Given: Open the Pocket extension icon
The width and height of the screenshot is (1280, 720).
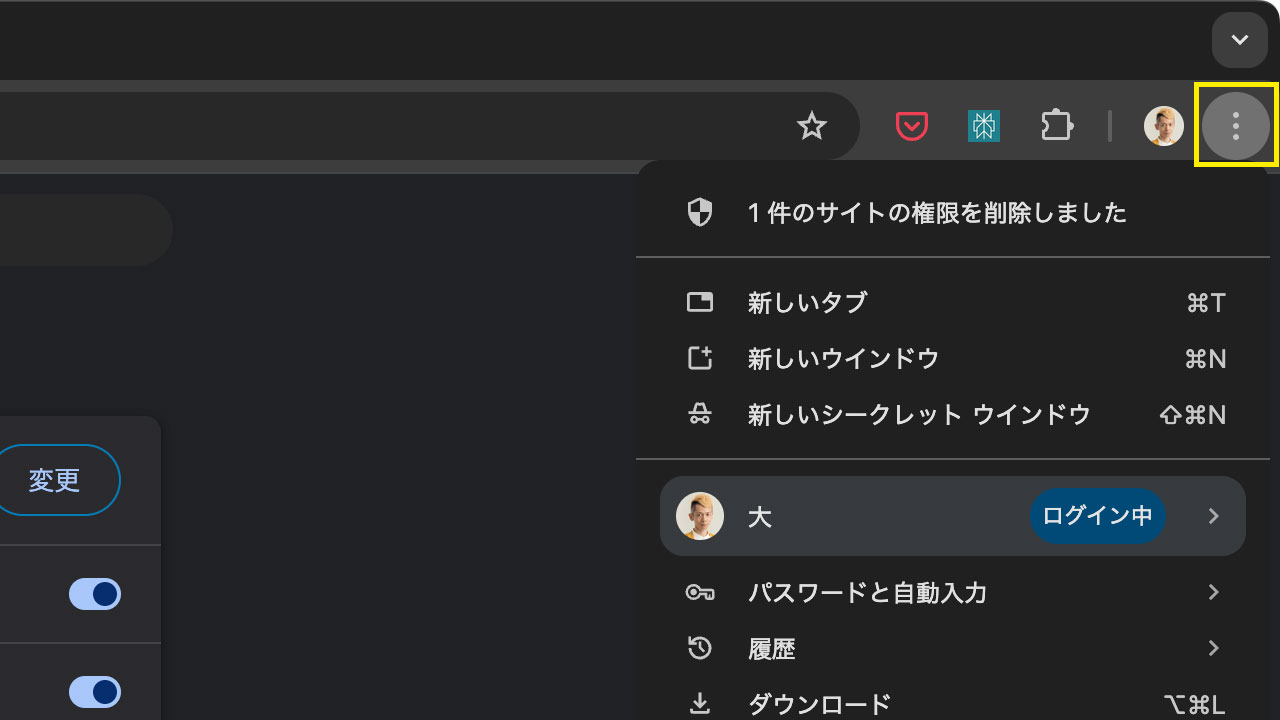Looking at the screenshot, I should coord(911,126).
